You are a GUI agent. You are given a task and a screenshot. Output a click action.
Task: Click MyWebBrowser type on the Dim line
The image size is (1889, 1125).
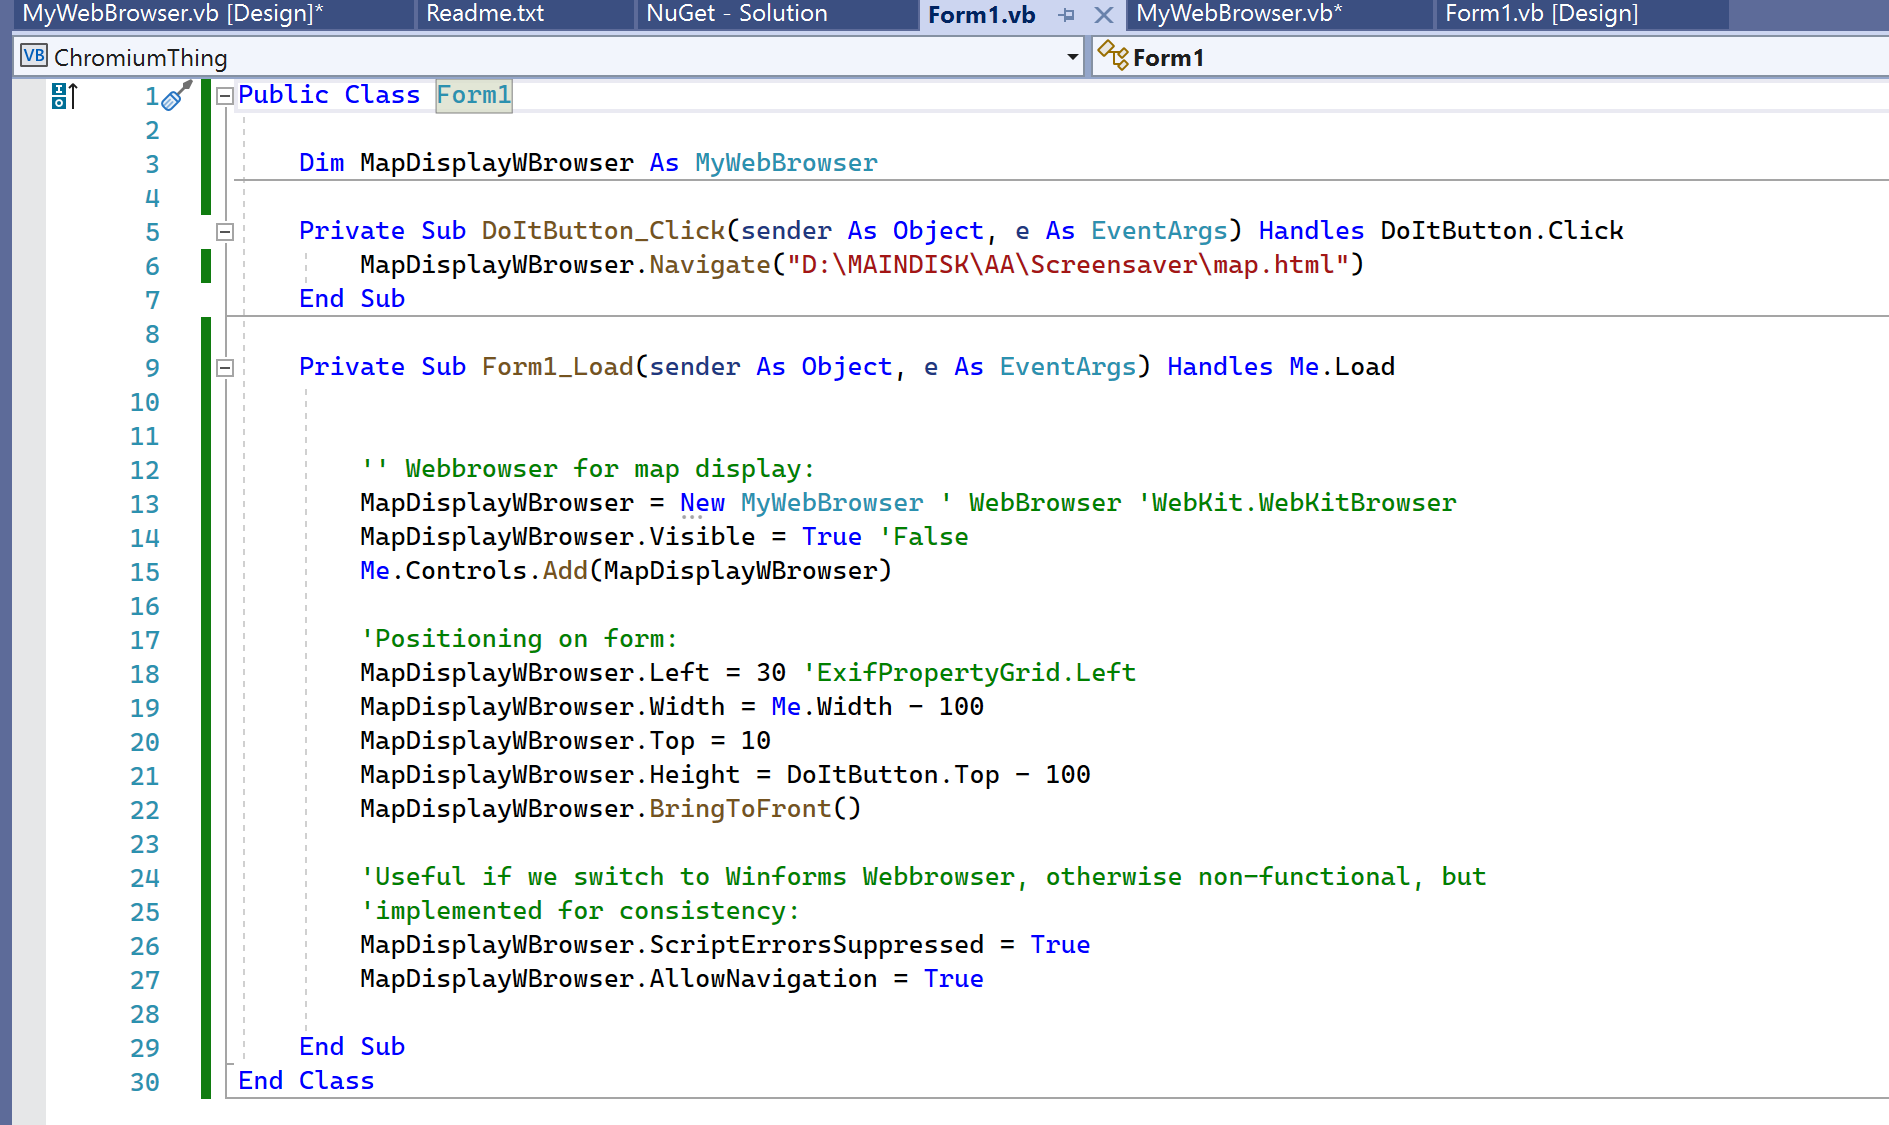pyautogui.click(x=786, y=163)
